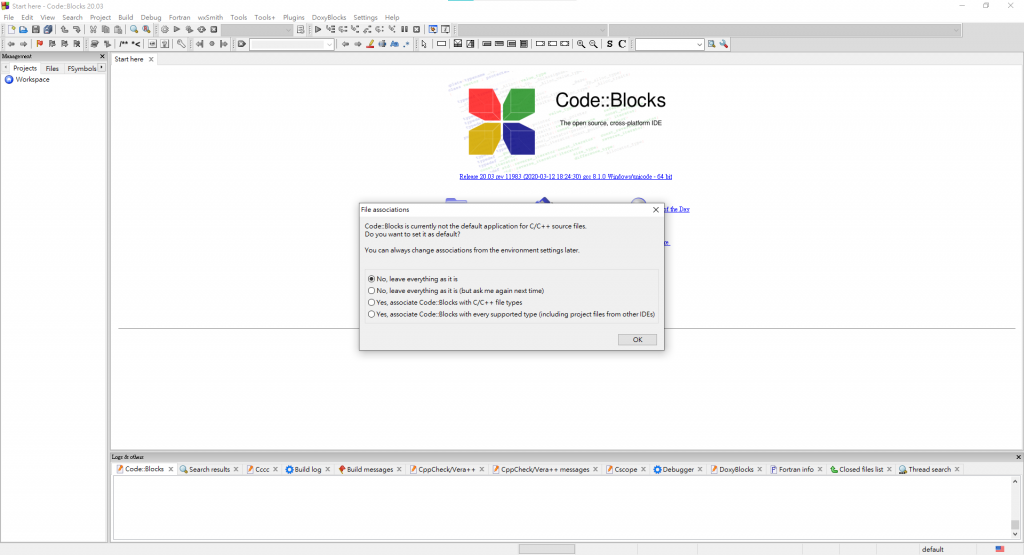Viewport: 1024px width, 555px height.
Task: Close the Management panel
Action: pos(102,56)
